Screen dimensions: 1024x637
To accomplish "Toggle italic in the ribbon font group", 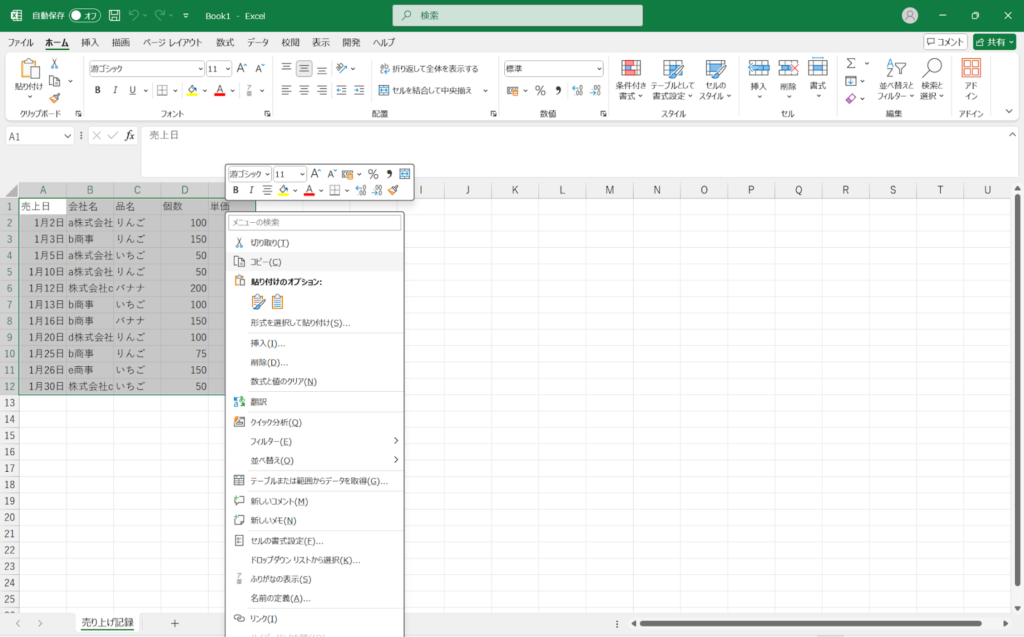I will [116, 90].
